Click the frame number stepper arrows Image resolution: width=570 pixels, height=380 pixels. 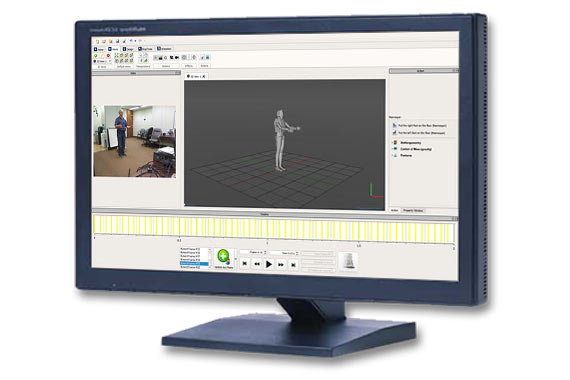tap(265, 252)
